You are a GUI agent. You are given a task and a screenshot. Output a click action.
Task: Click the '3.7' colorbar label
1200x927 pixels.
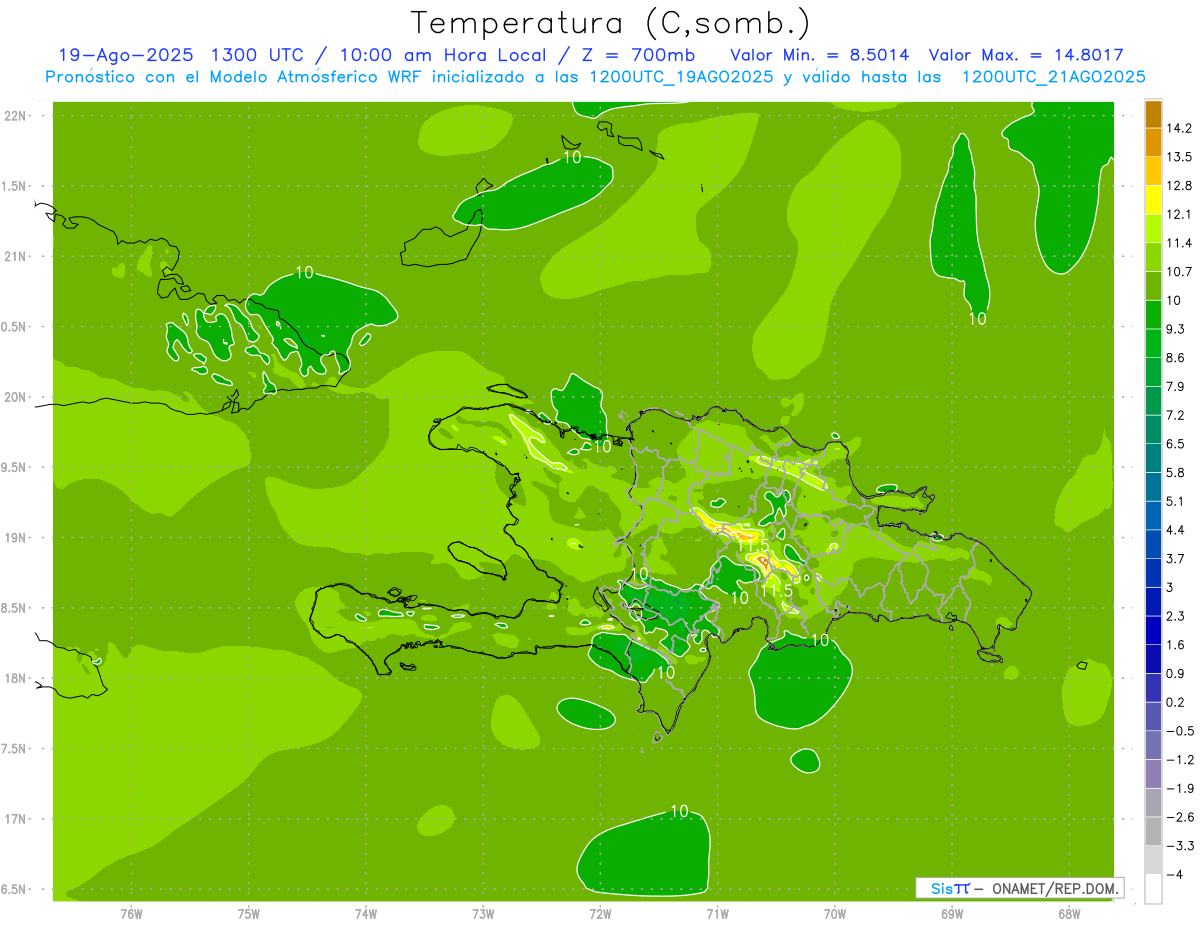[x=1176, y=559]
